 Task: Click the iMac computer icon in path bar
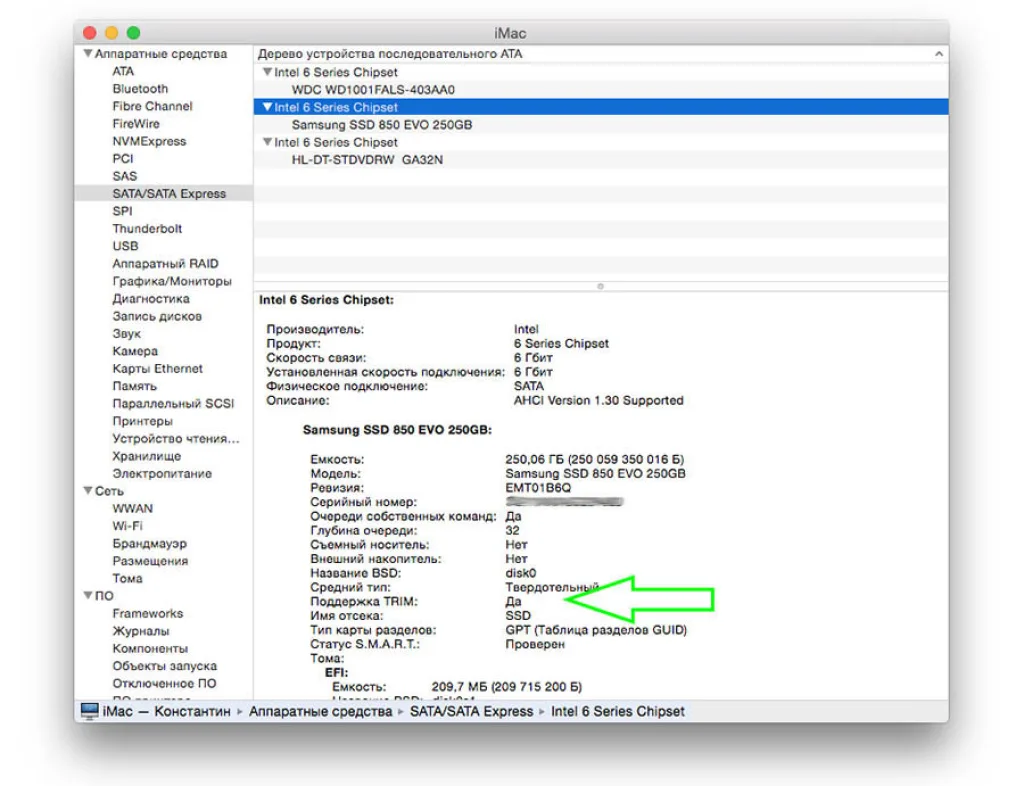89,711
